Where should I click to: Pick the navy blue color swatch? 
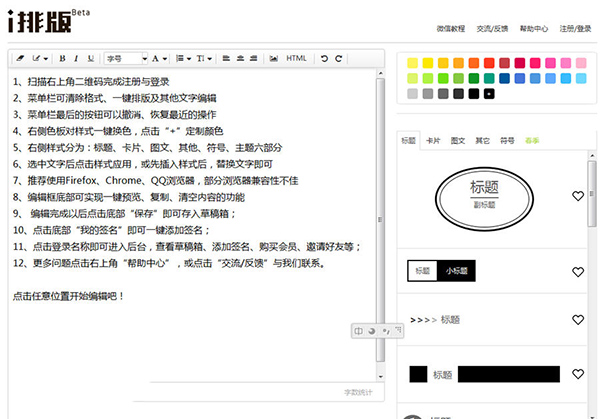tap(504, 78)
